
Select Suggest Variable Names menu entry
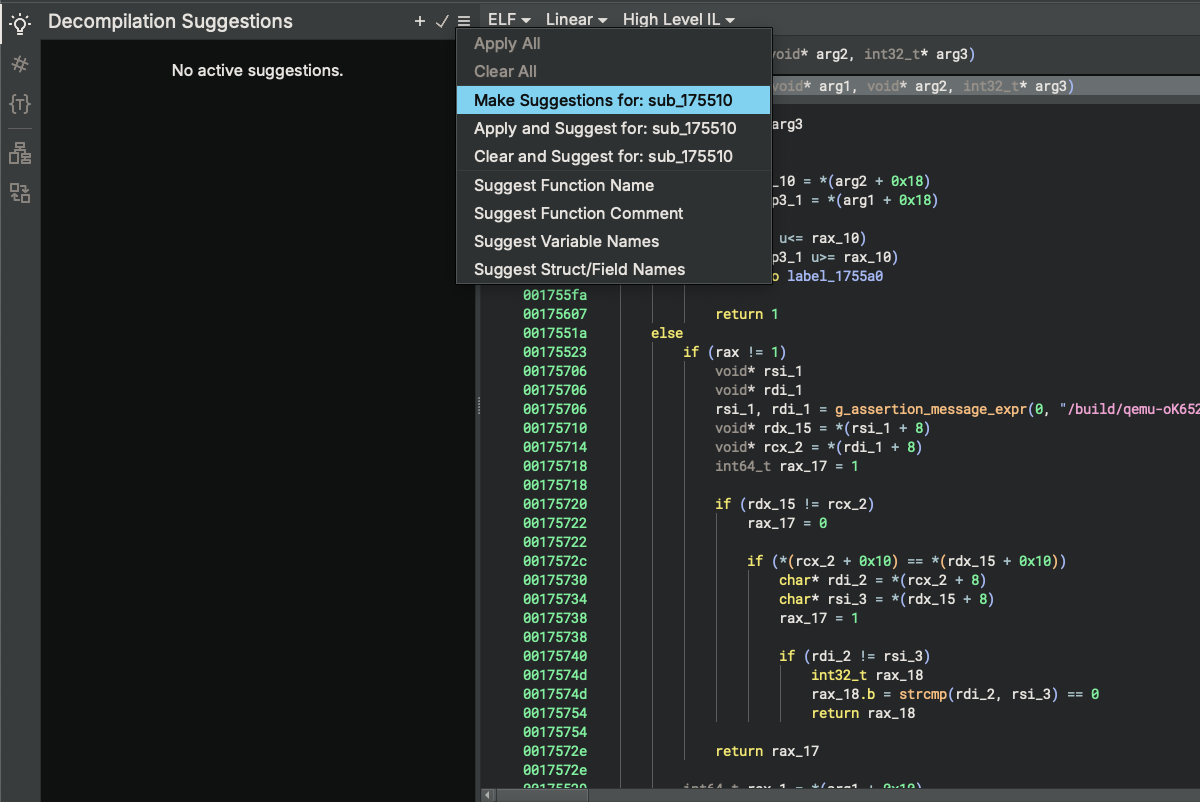click(566, 241)
